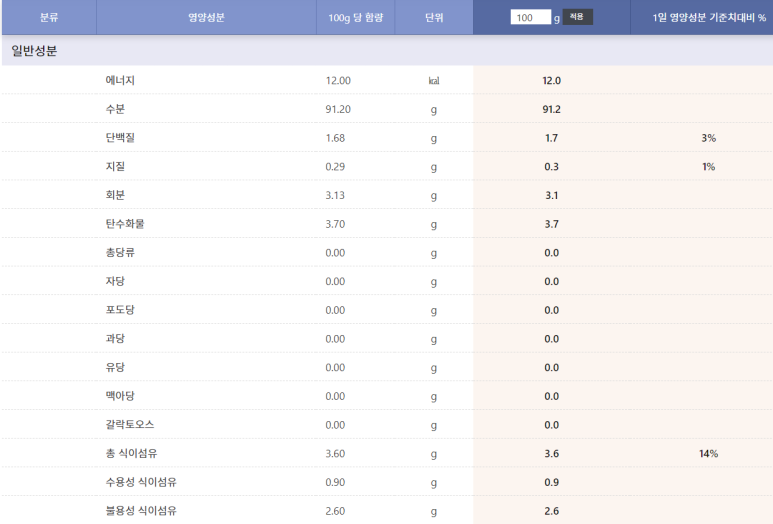Screen dimensions: 773x524
Task: Click the 91.20 value for 수분
Action: pos(338,109)
